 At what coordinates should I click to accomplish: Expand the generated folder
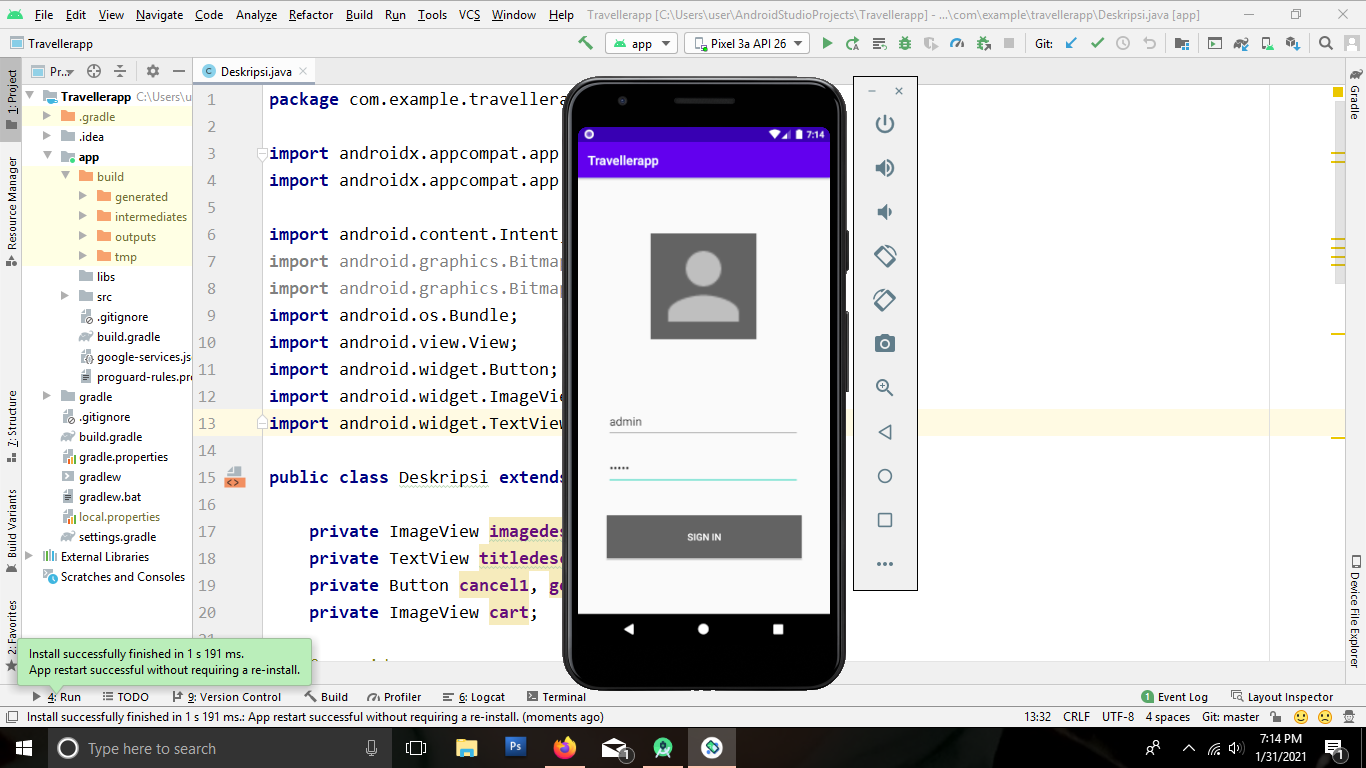click(x=83, y=197)
